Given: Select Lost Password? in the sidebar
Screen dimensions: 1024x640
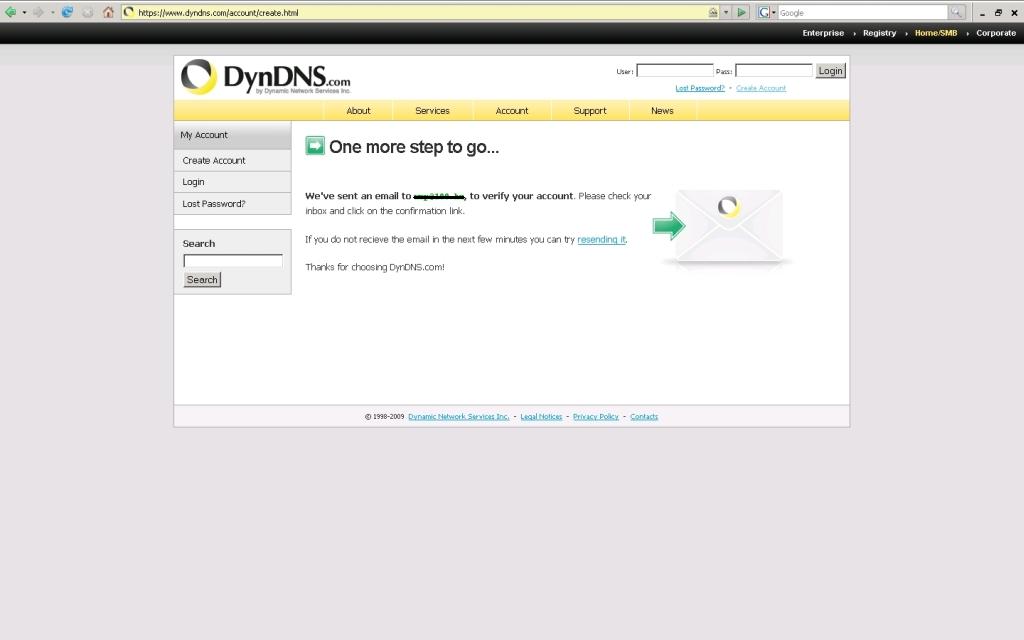Looking at the screenshot, I should click(x=232, y=204).
